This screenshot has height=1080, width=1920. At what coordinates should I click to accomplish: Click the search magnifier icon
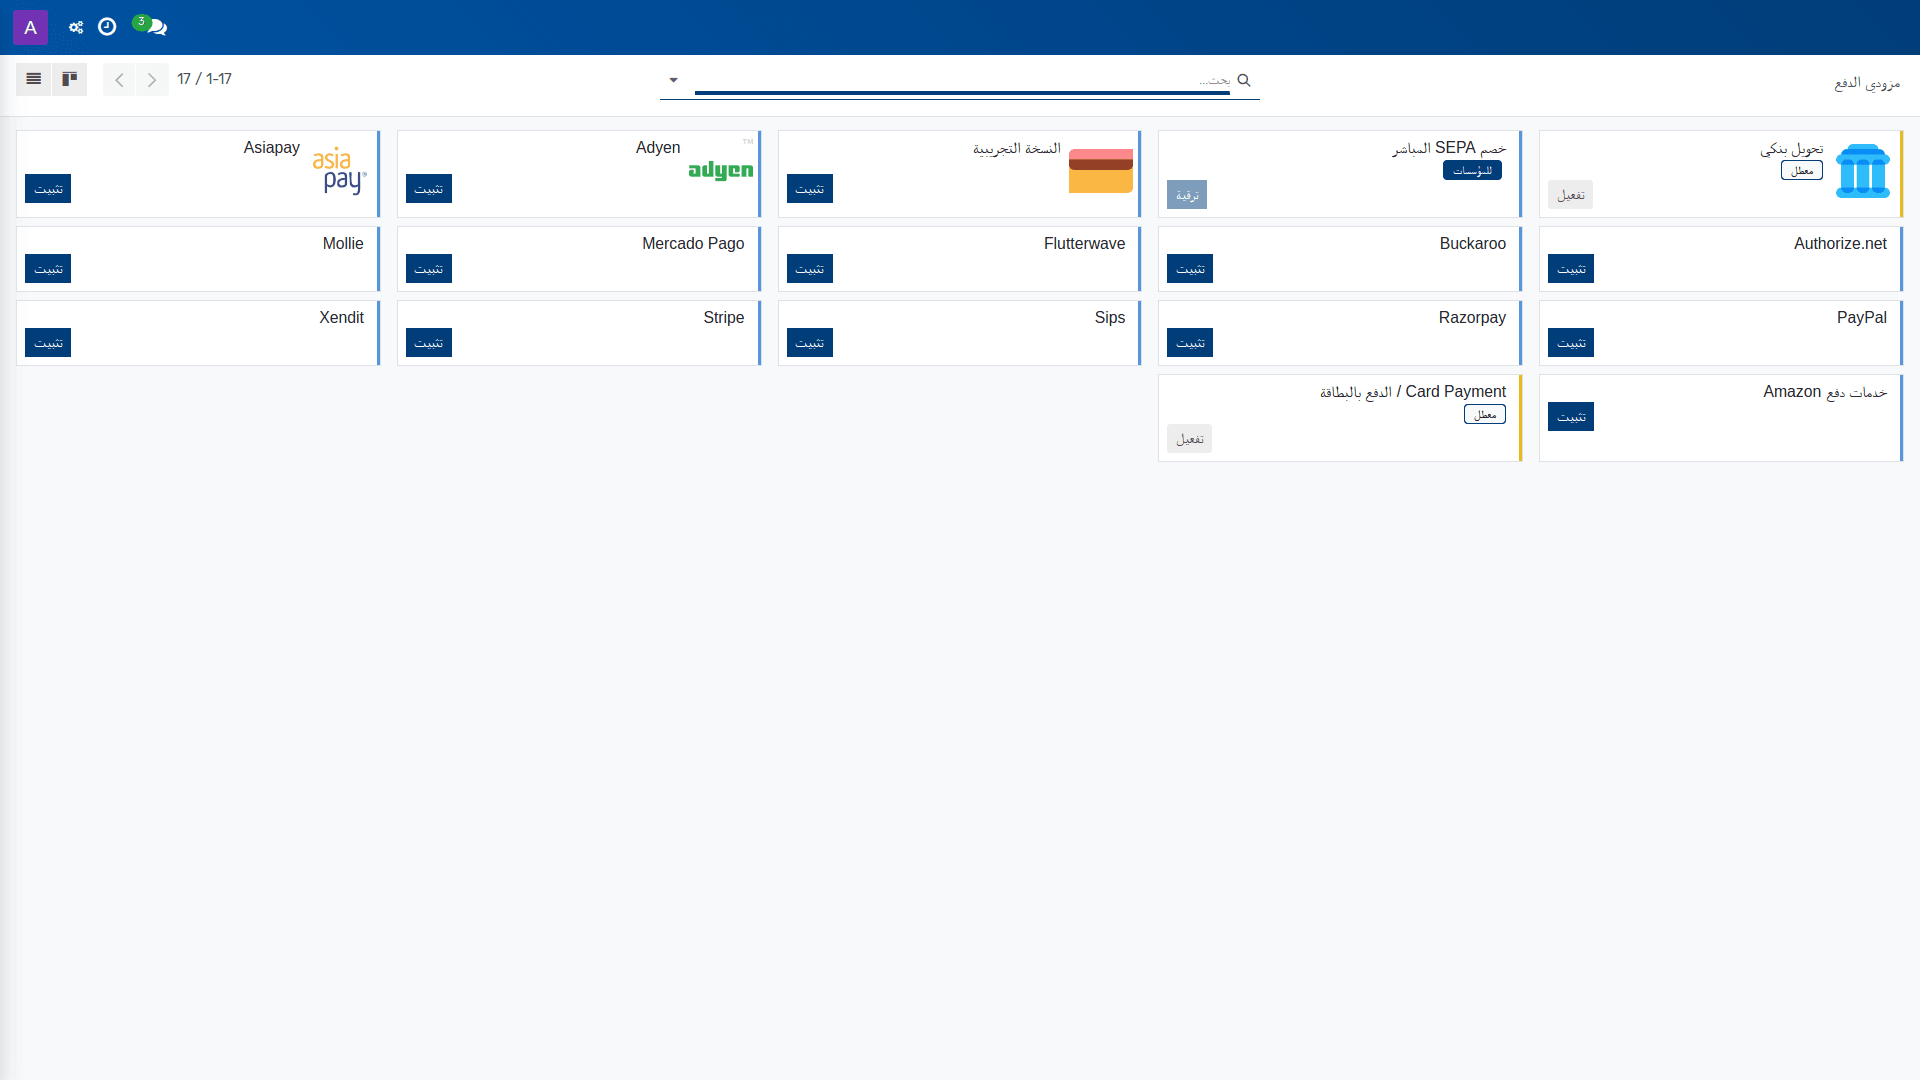tap(1244, 80)
